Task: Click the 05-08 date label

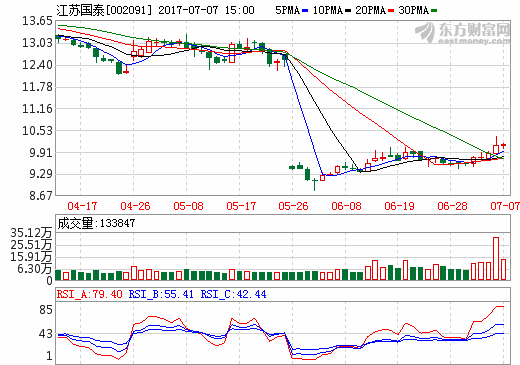Action: point(188,206)
